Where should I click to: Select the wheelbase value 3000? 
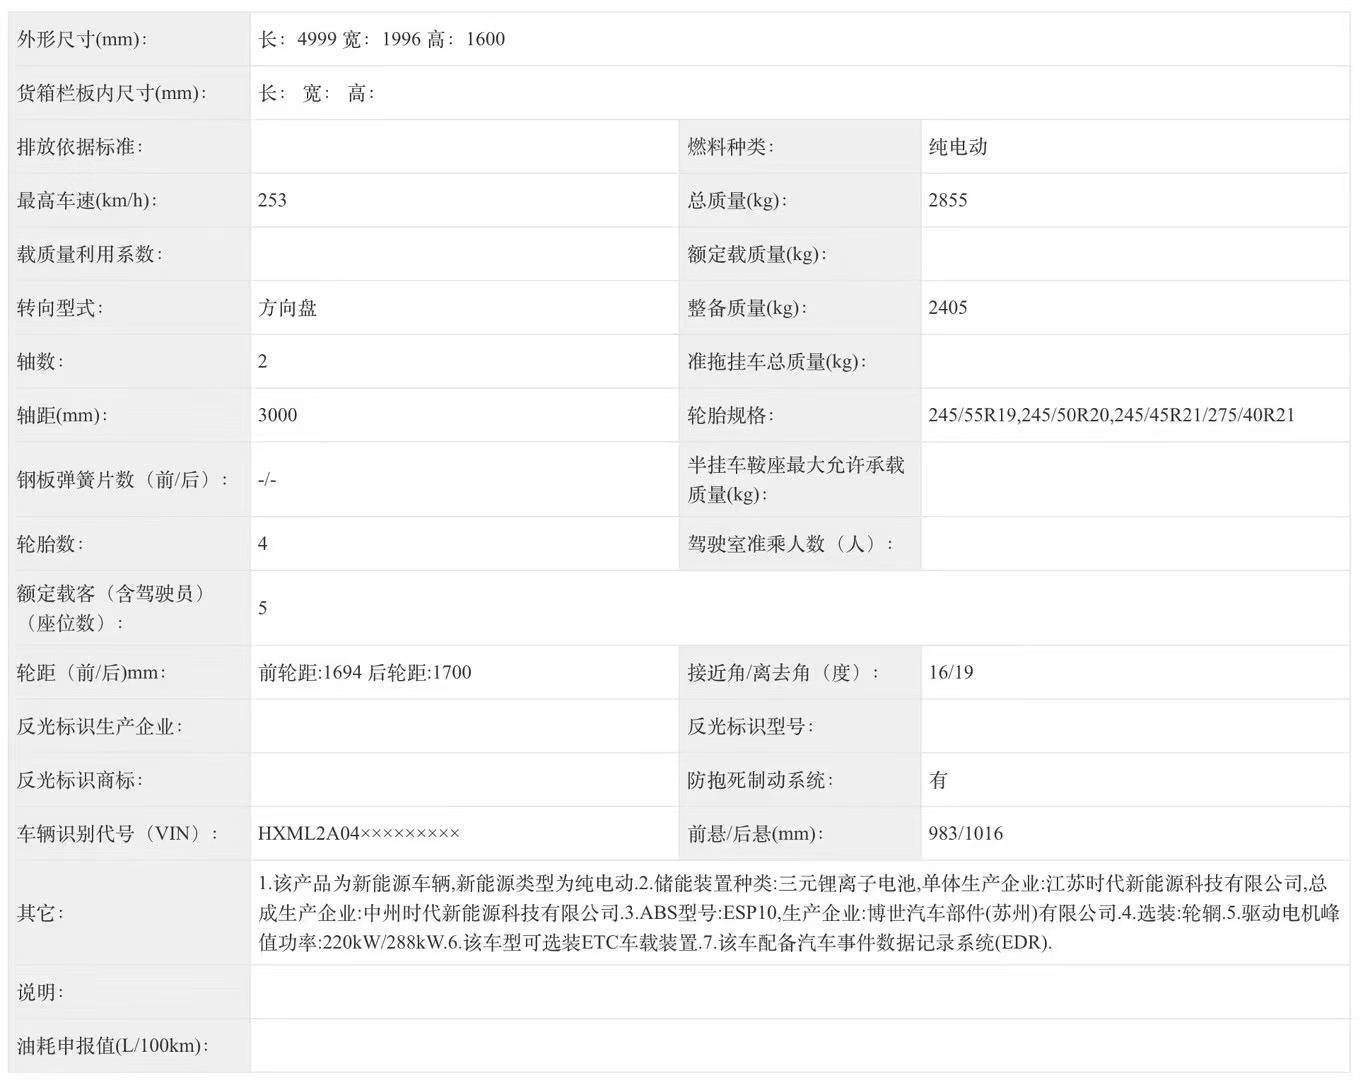[x=277, y=415]
